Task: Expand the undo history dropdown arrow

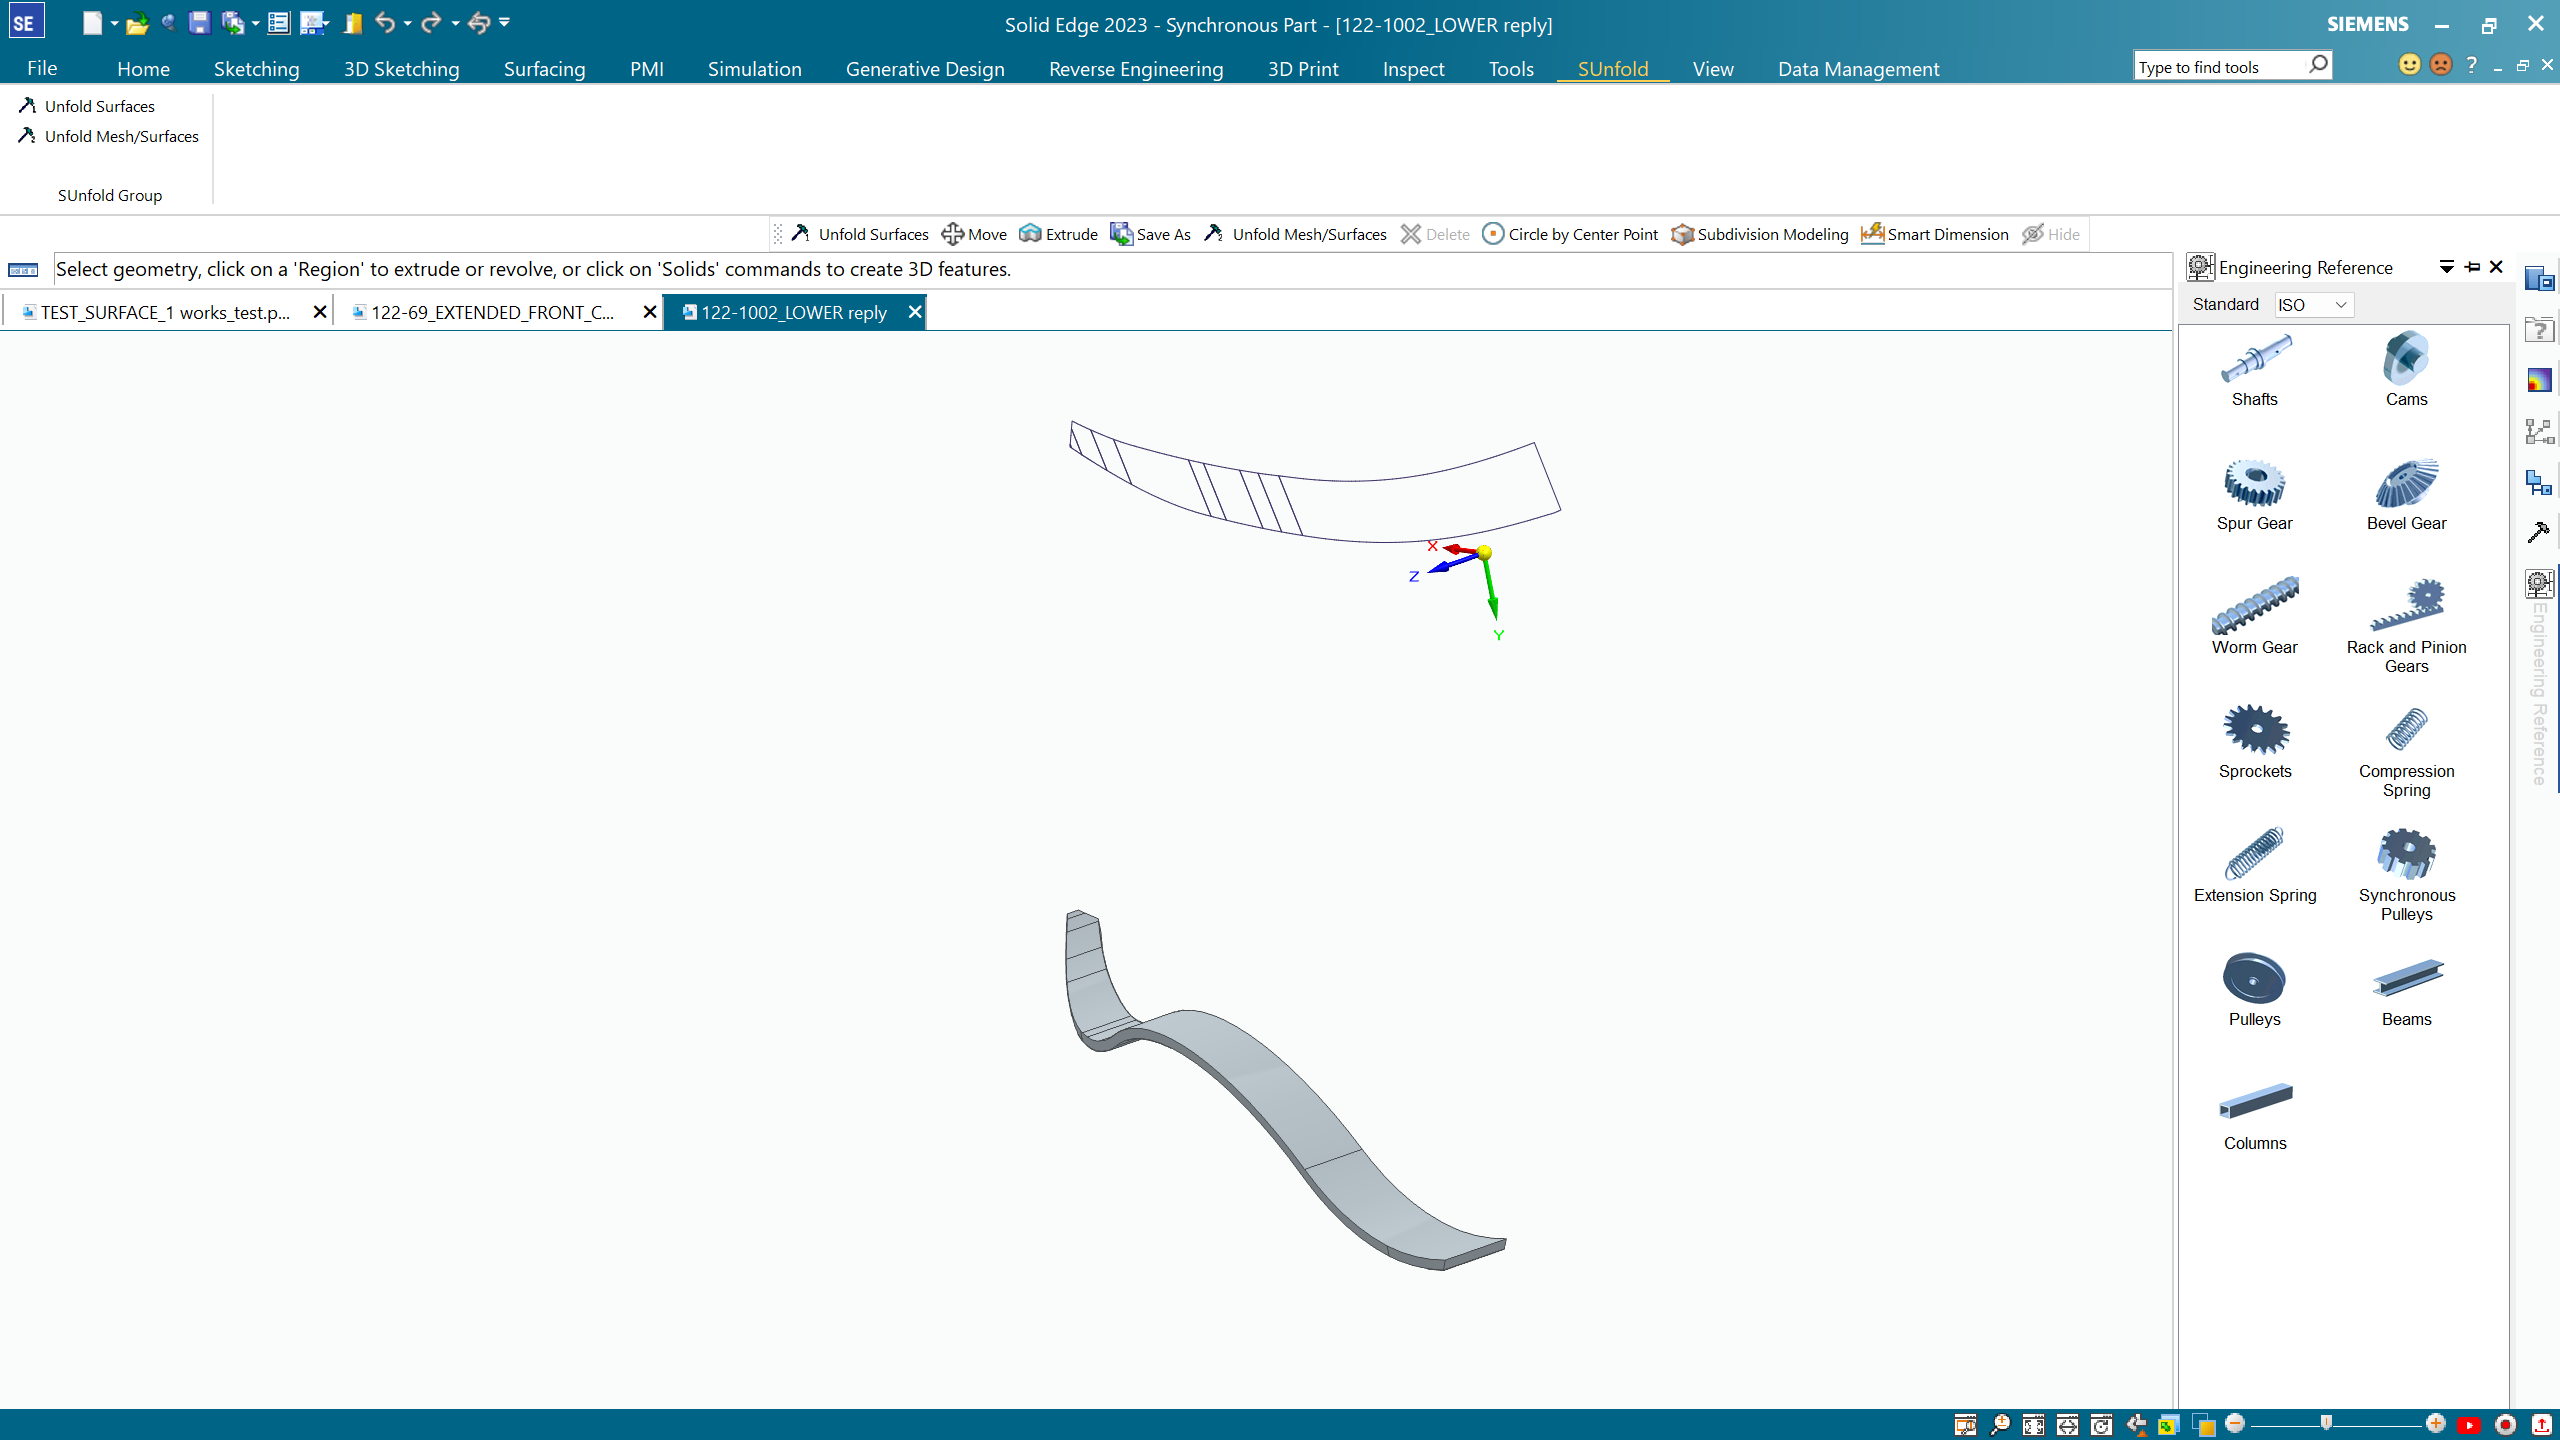Action: pyautogui.click(x=408, y=23)
